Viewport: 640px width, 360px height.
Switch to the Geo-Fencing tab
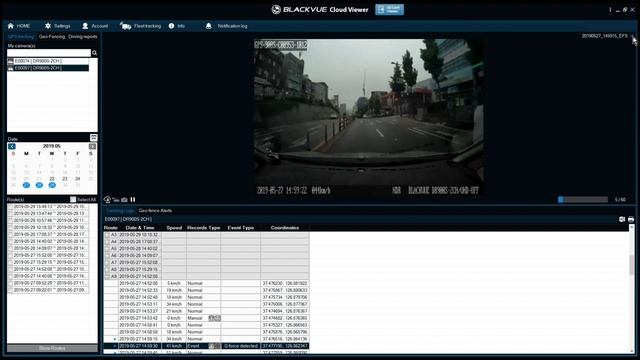(52, 37)
